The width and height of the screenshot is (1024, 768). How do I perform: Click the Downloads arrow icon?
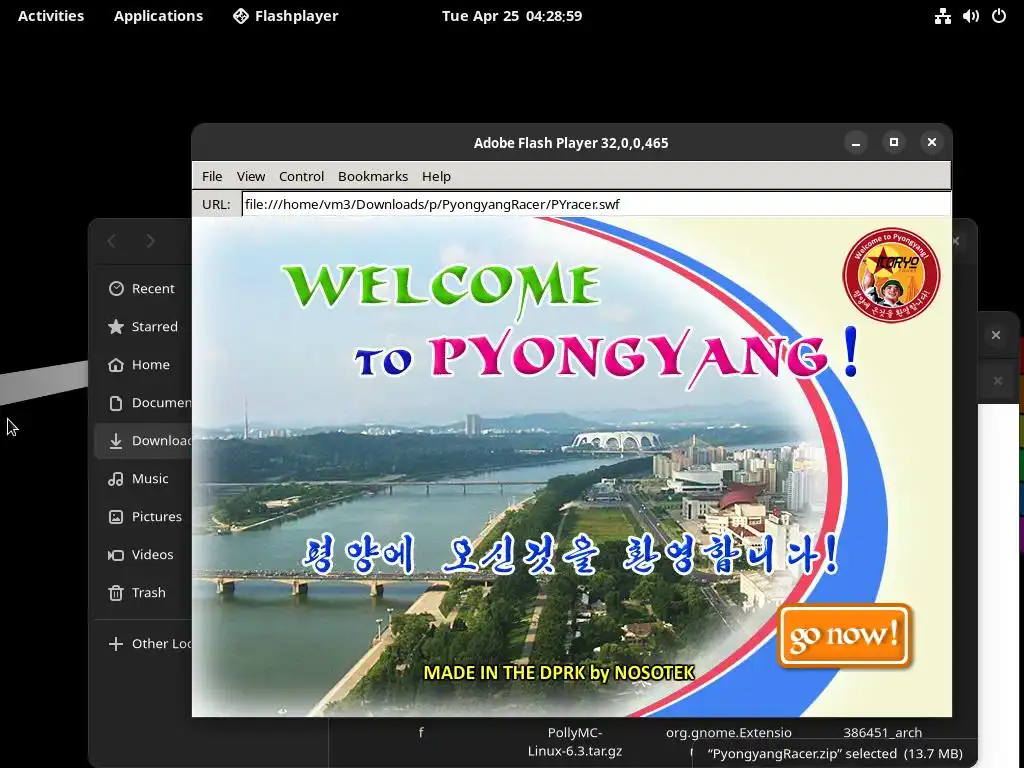116,441
